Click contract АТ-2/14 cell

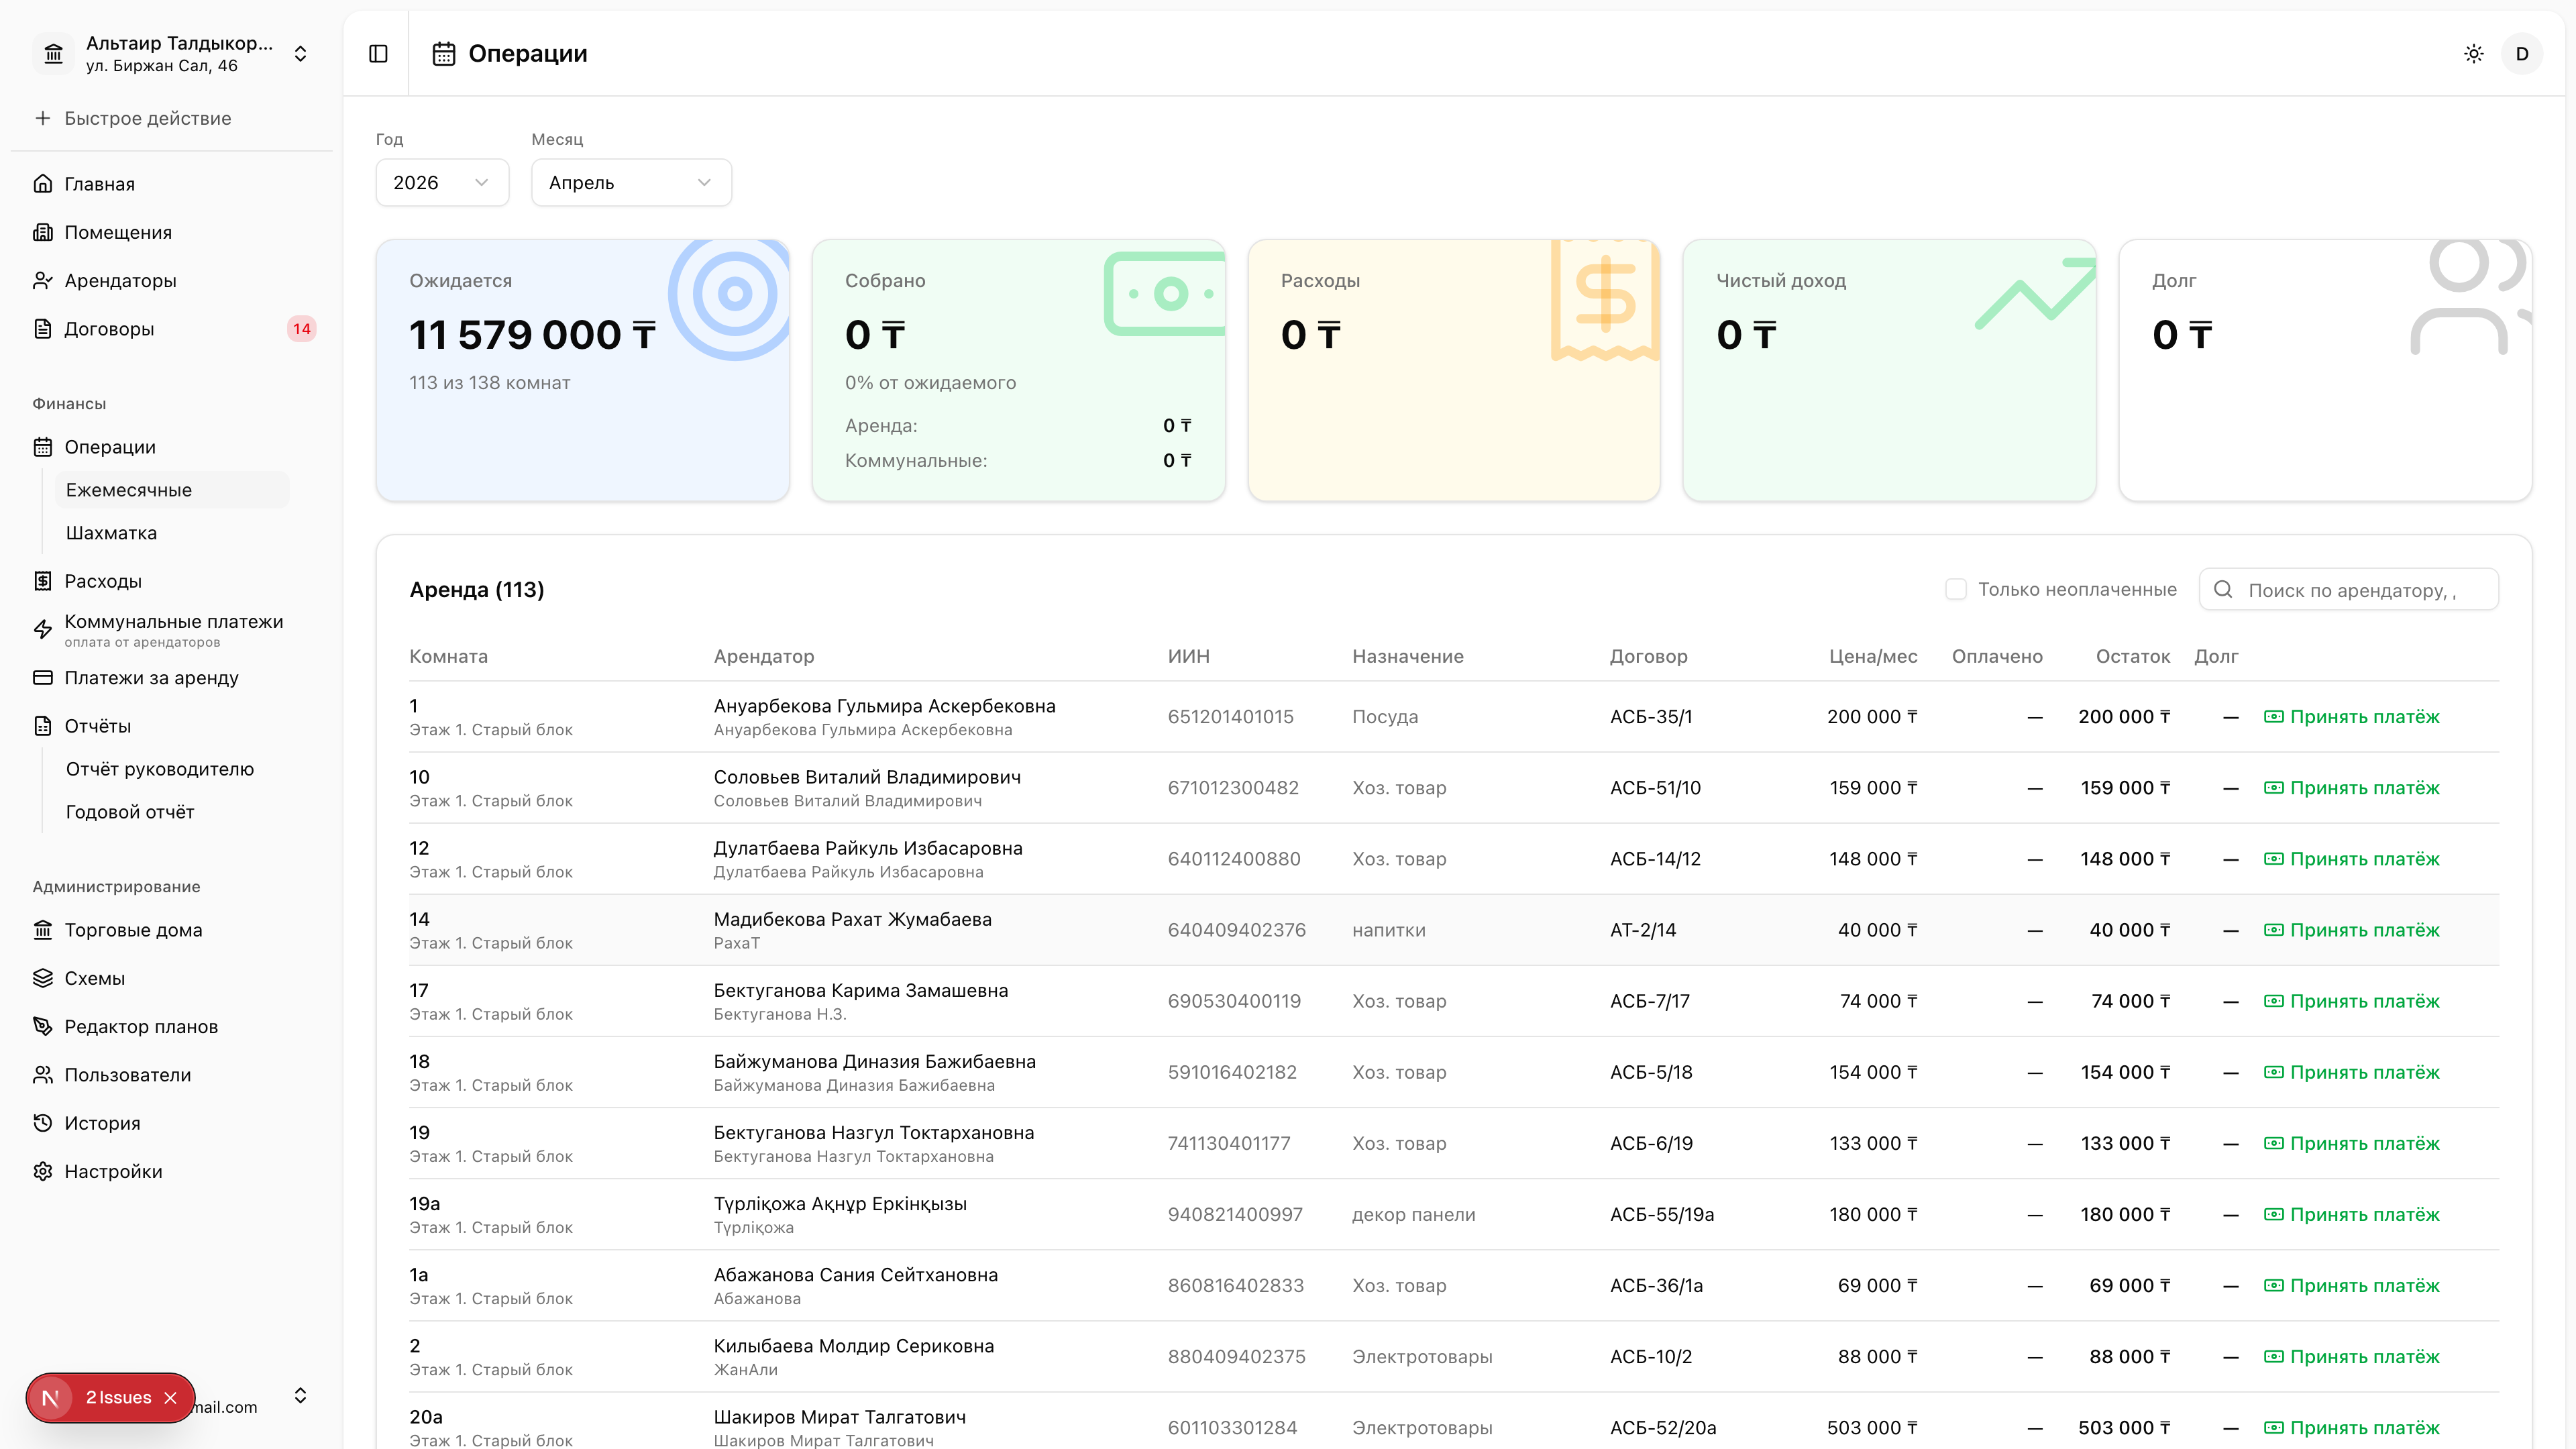click(1643, 930)
